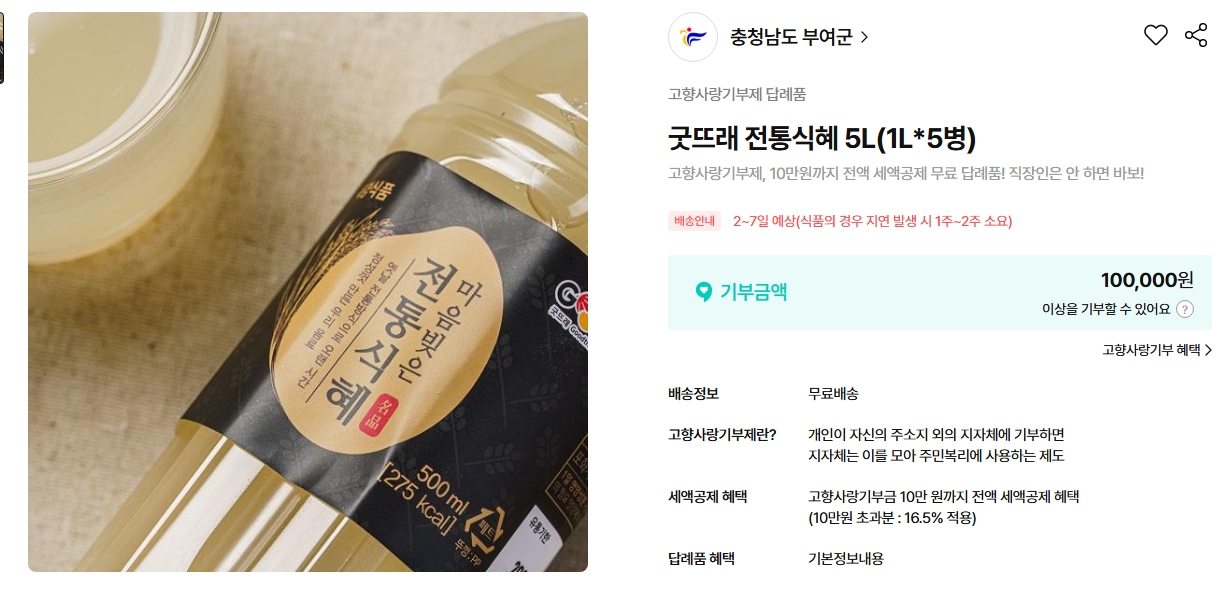
Task: Add product to wishlist with heart icon
Action: pos(1156,36)
